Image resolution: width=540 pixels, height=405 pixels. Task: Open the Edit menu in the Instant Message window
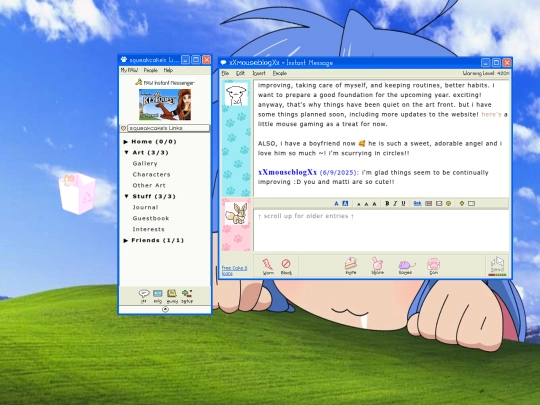click(x=240, y=73)
